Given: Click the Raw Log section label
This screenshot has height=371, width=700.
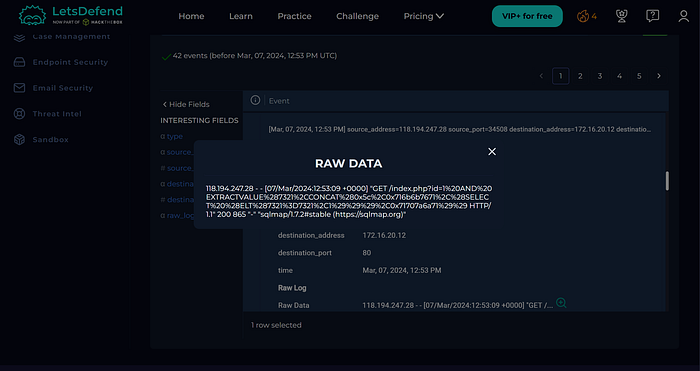Looking at the screenshot, I should [292, 288].
